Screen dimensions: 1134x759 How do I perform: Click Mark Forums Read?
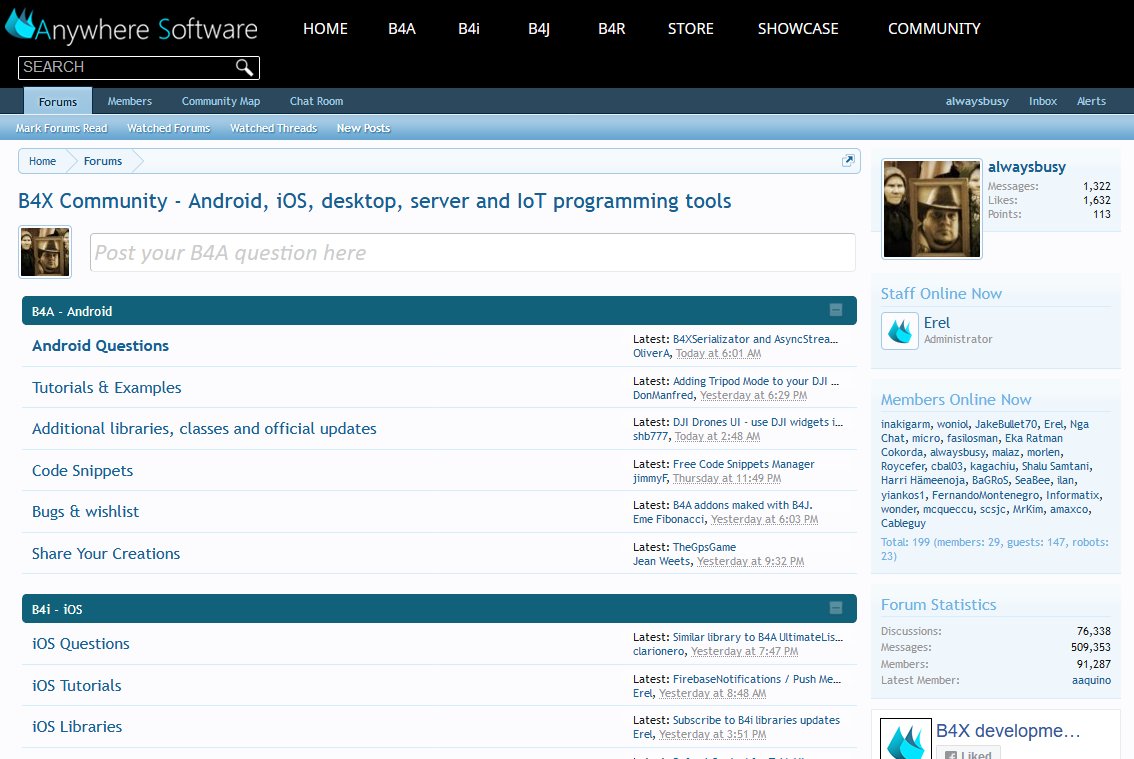click(61, 128)
